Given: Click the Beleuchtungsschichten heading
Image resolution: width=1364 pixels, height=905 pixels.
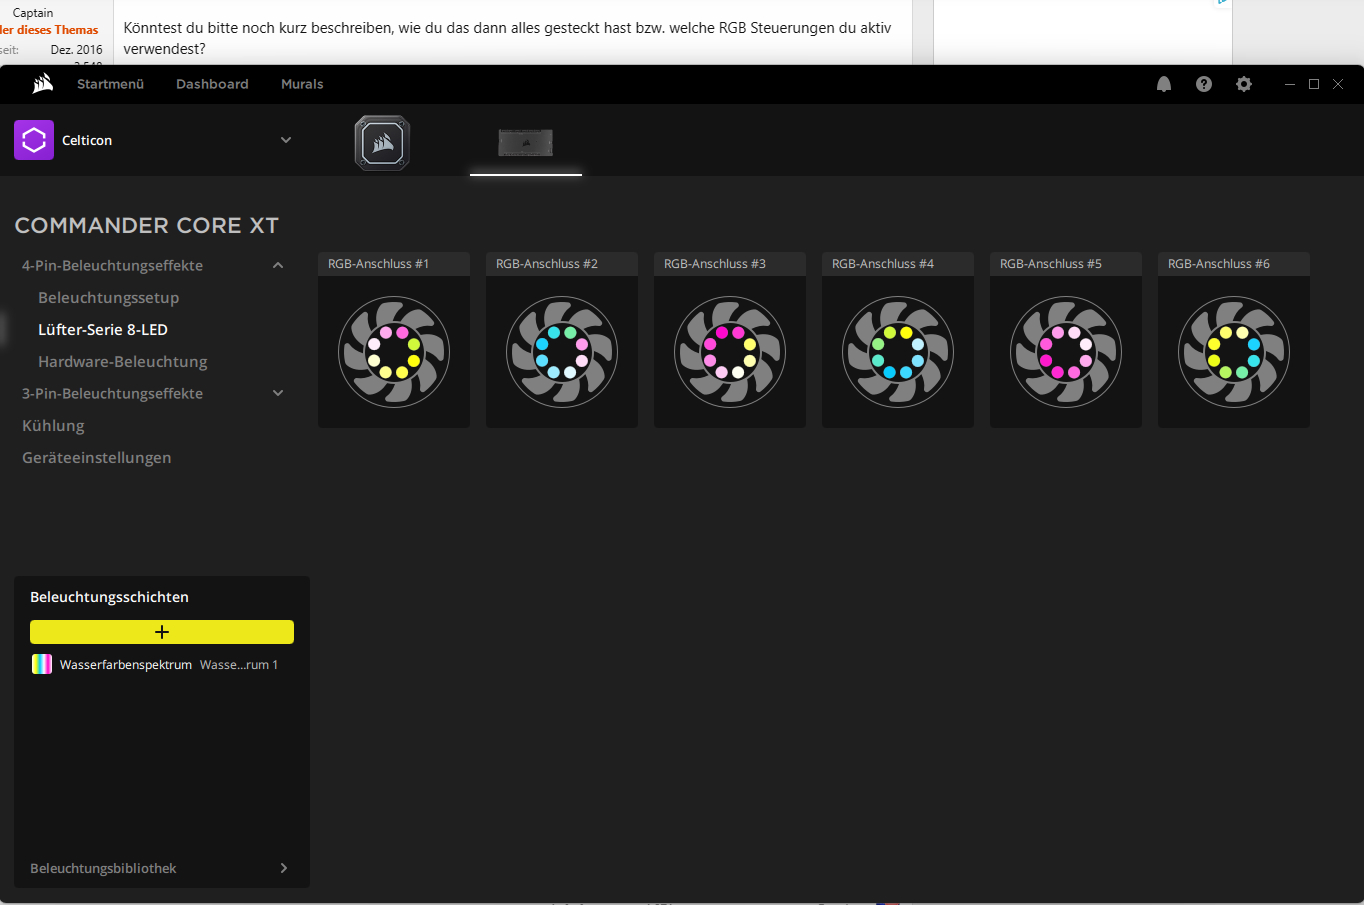Looking at the screenshot, I should [109, 597].
